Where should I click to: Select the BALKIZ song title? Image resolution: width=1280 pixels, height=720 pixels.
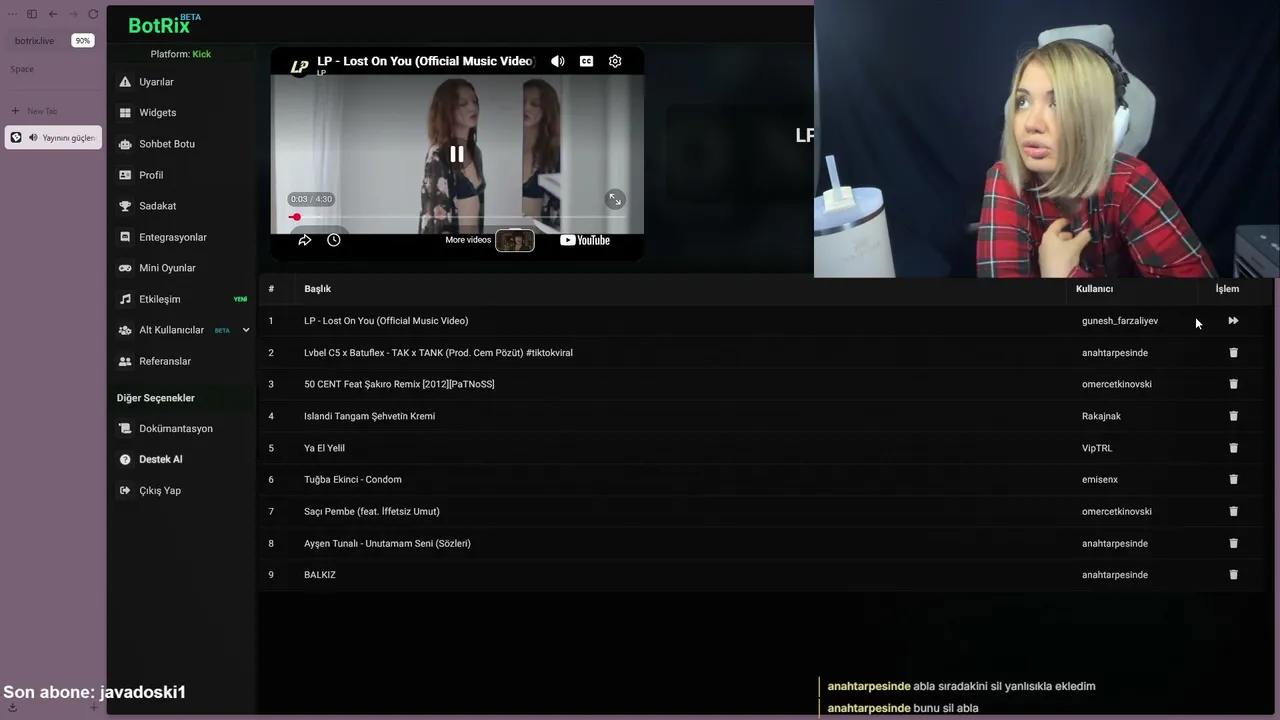tap(320, 575)
